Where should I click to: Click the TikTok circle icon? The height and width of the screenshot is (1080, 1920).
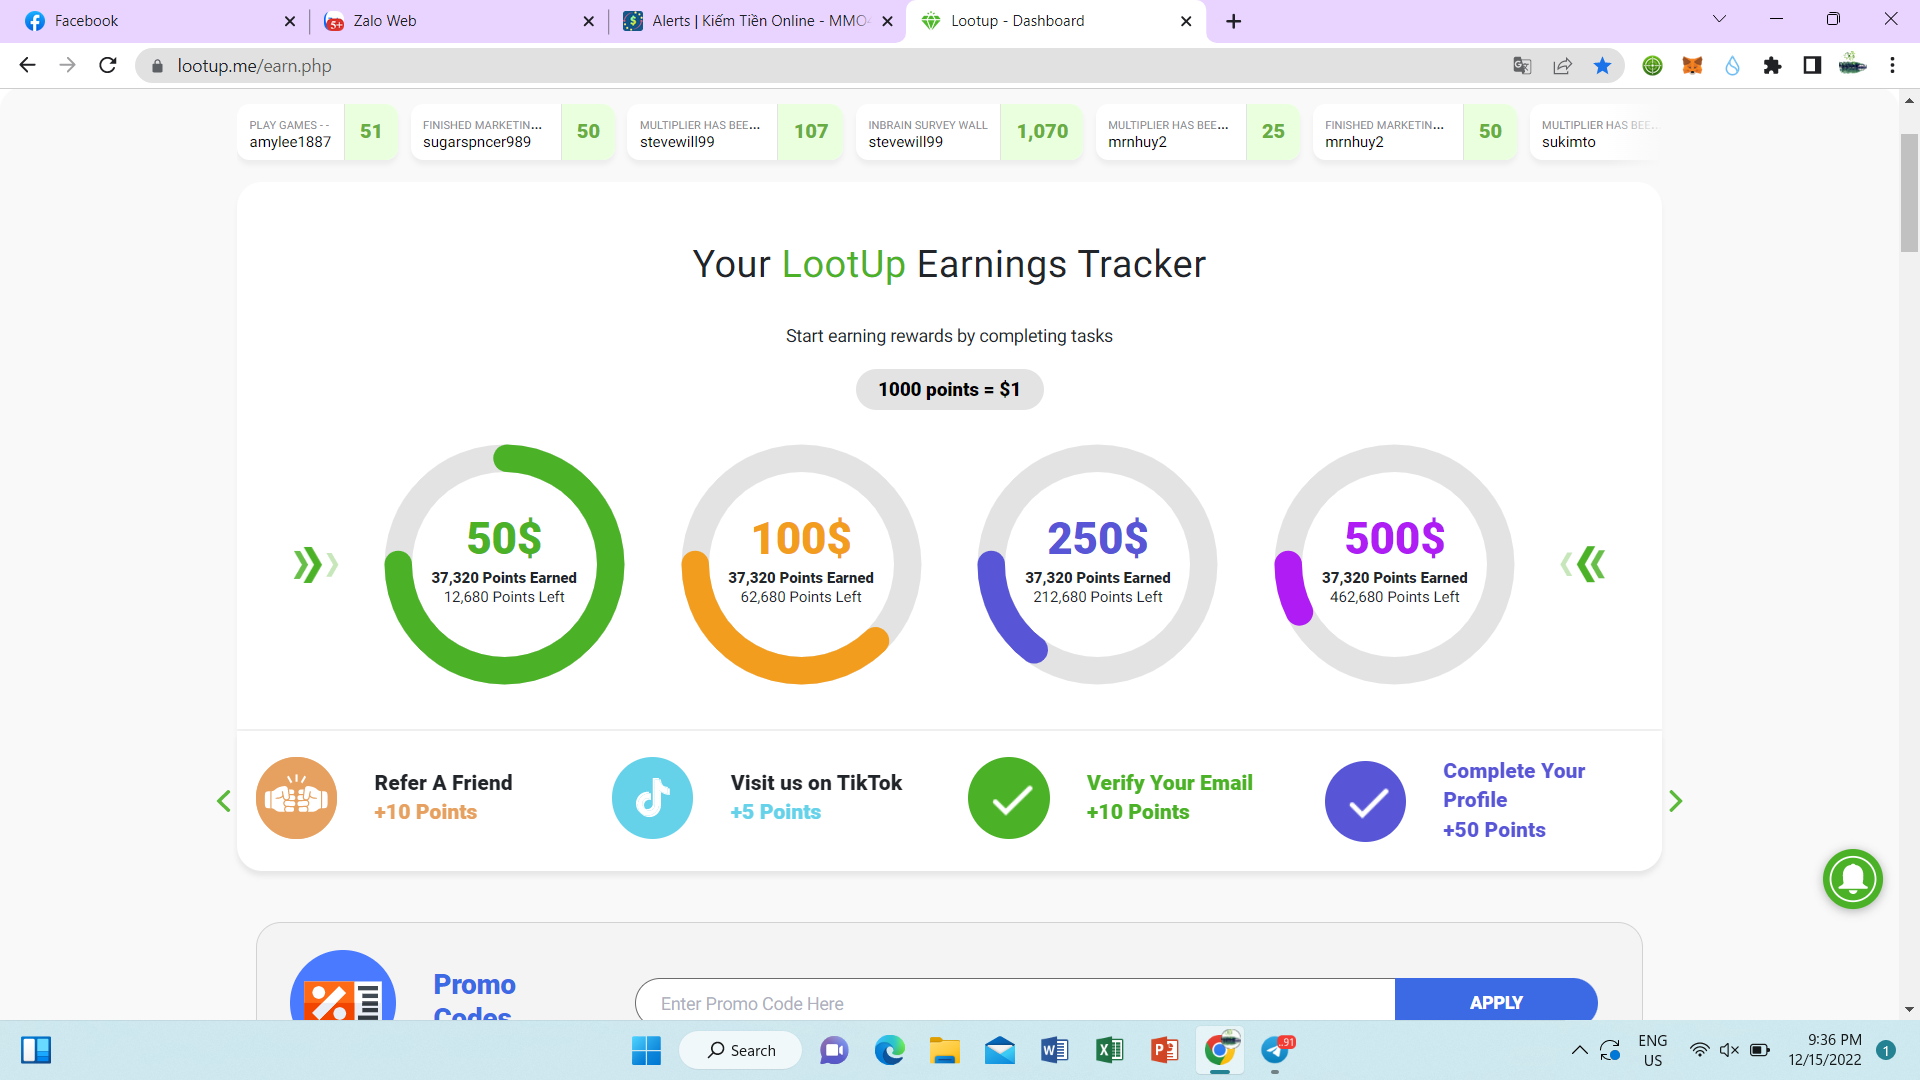[652, 798]
